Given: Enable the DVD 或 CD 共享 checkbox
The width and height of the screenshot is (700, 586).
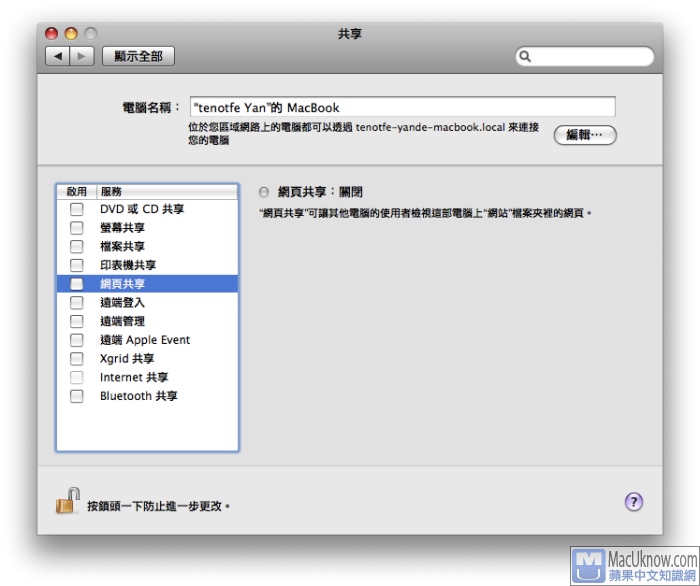Looking at the screenshot, I should coord(77,209).
